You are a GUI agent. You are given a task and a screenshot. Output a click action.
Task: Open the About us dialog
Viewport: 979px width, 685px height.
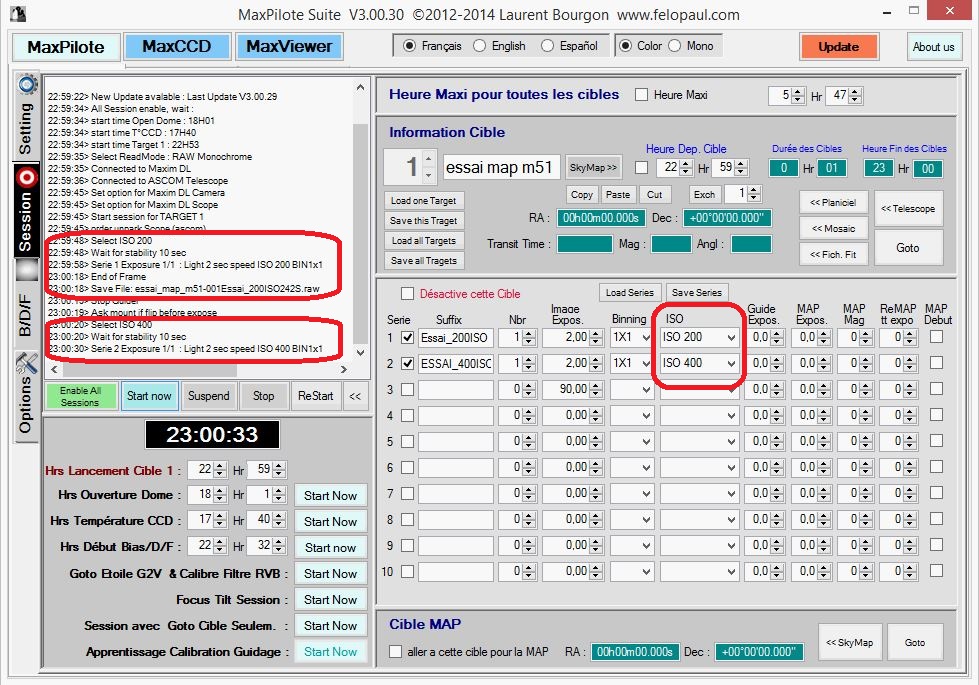click(933, 47)
